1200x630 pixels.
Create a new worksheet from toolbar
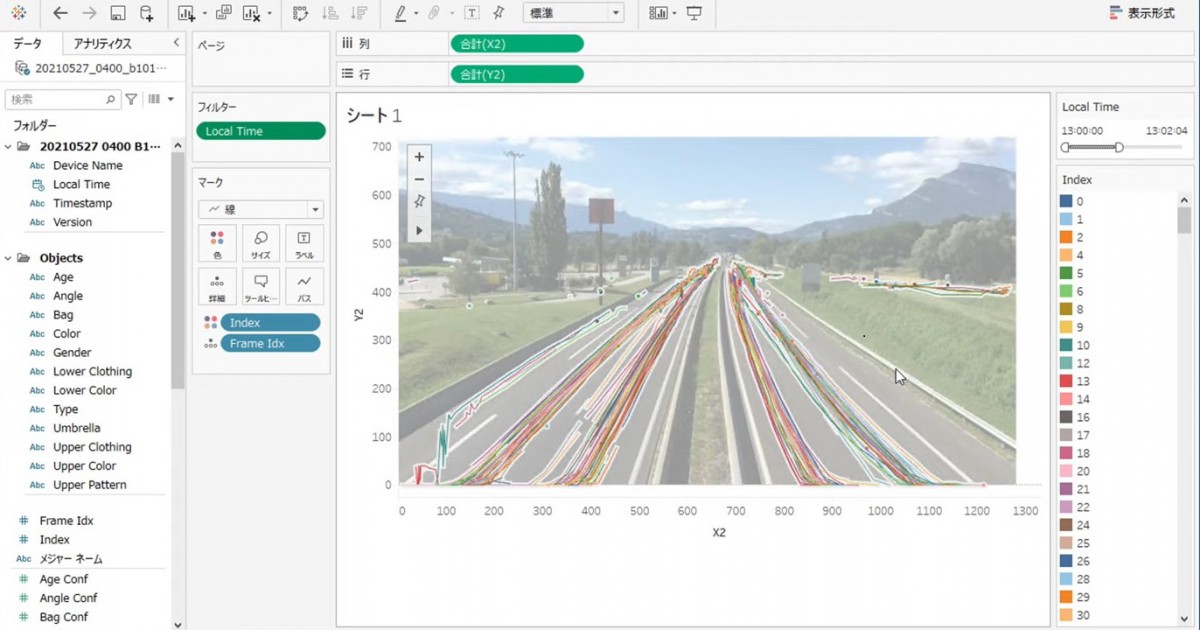(x=186, y=13)
